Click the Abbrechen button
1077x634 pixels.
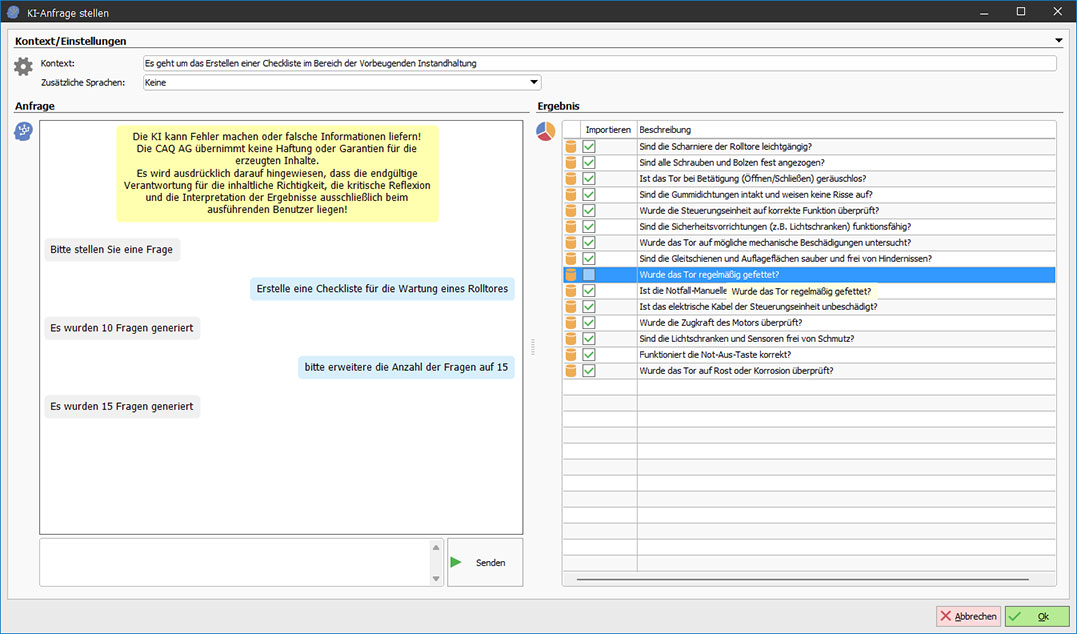(x=968, y=616)
